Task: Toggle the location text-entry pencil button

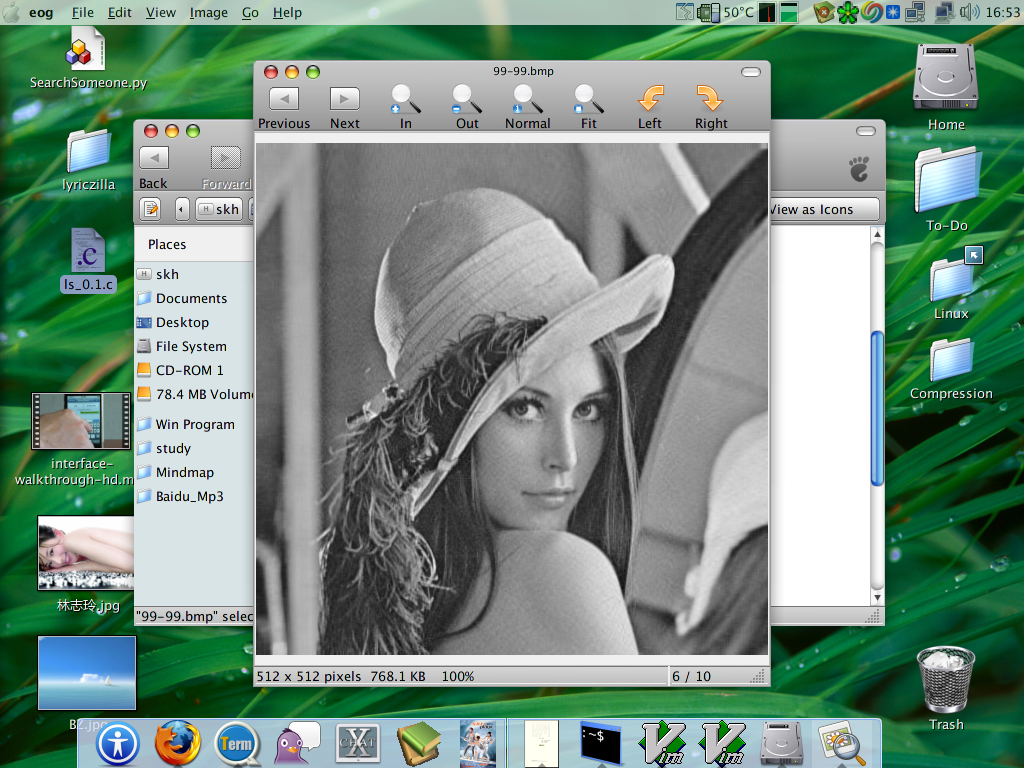Action: click(x=151, y=209)
